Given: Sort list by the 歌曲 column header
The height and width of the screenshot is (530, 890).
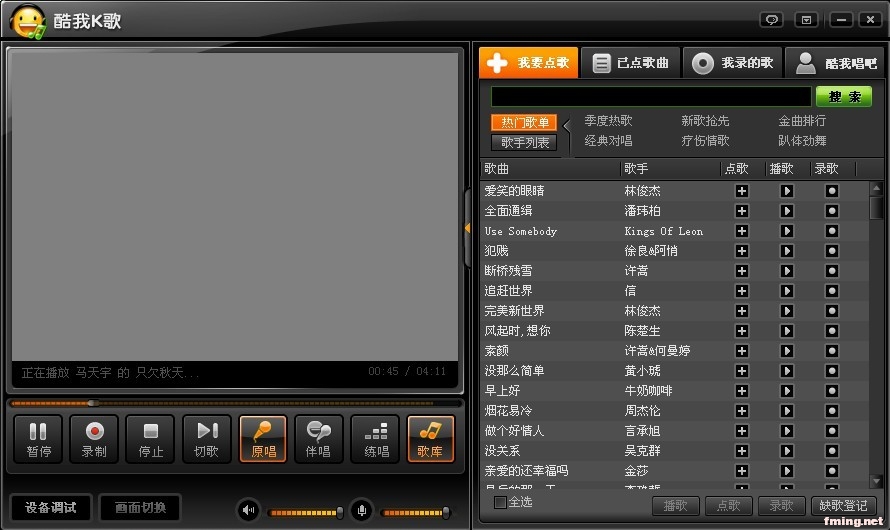Looking at the screenshot, I should [x=549, y=169].
